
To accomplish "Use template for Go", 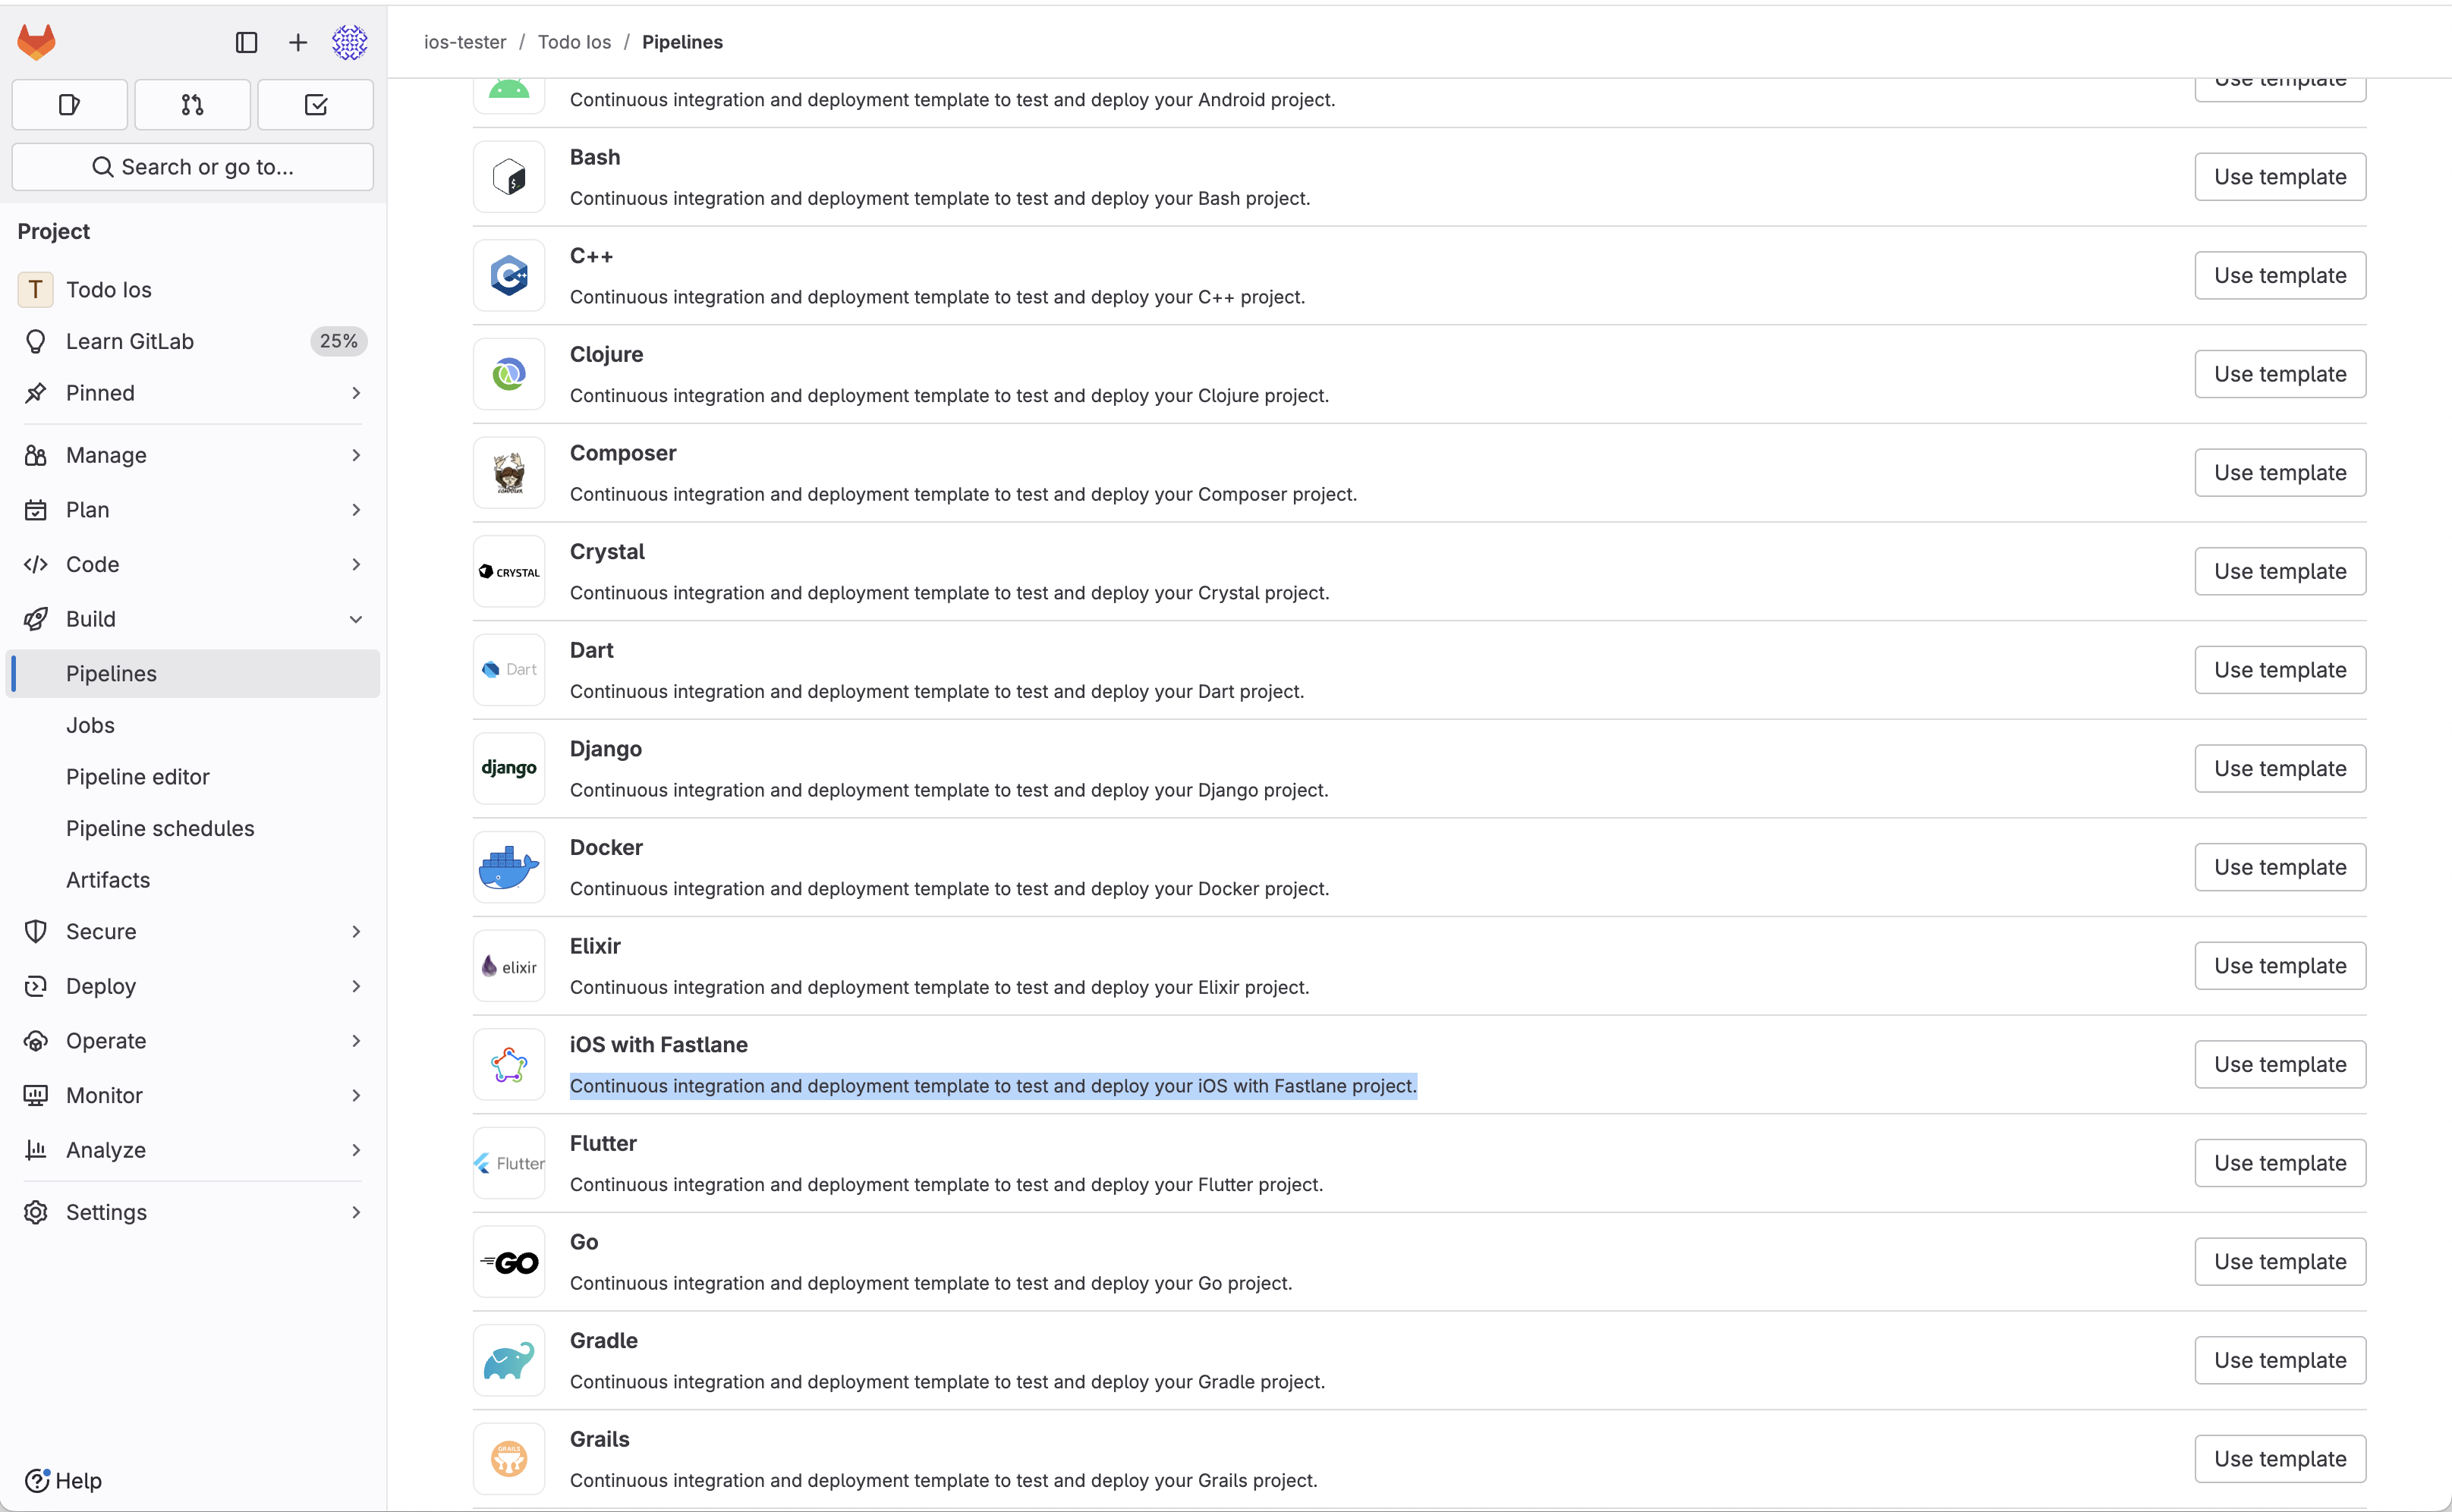I will coord(2280,1262).
